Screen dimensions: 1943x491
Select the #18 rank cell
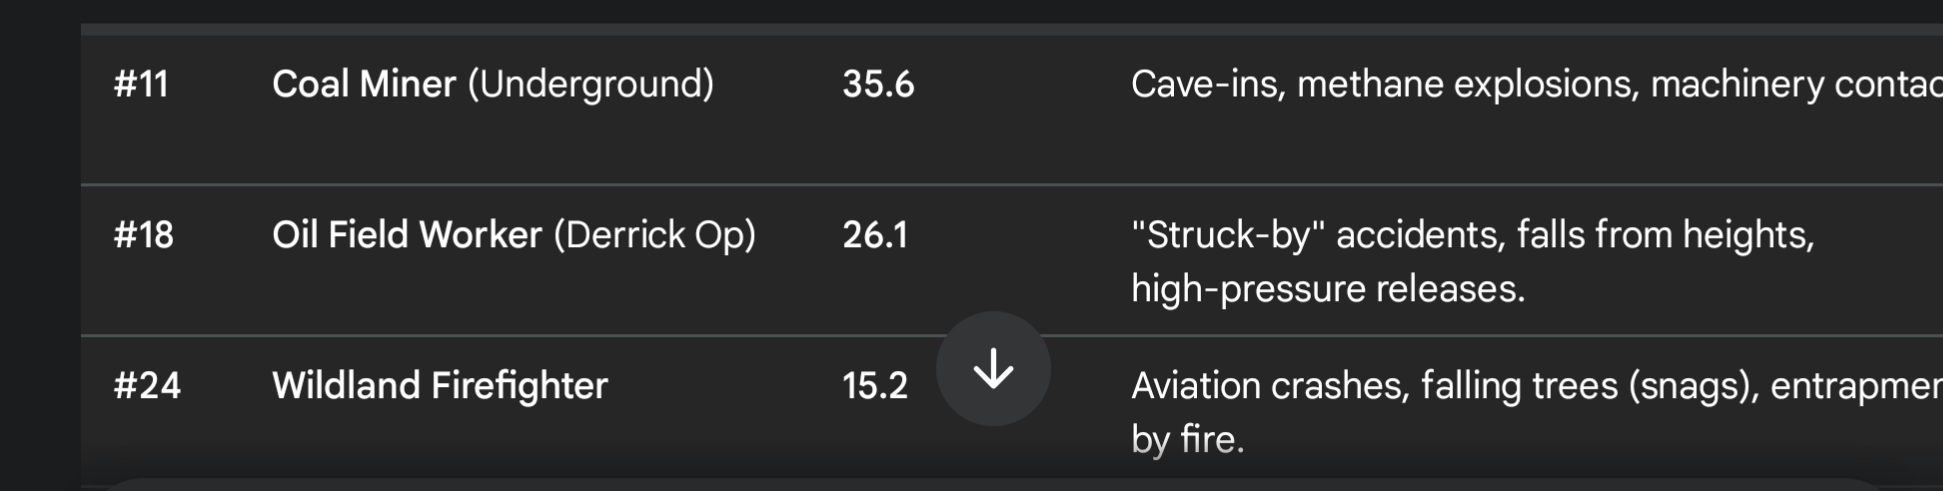(143, 235)
